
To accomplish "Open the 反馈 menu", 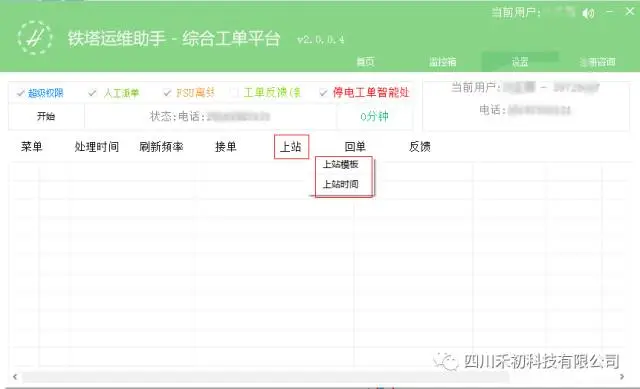I will (420, 147).
